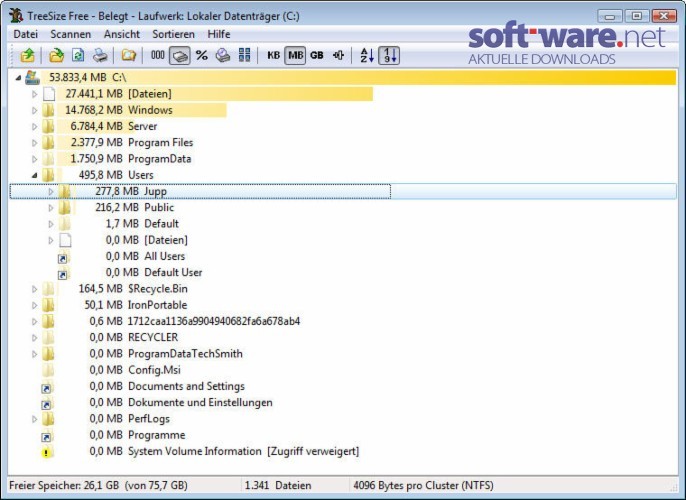Expand the Program Files folder node

35,143
